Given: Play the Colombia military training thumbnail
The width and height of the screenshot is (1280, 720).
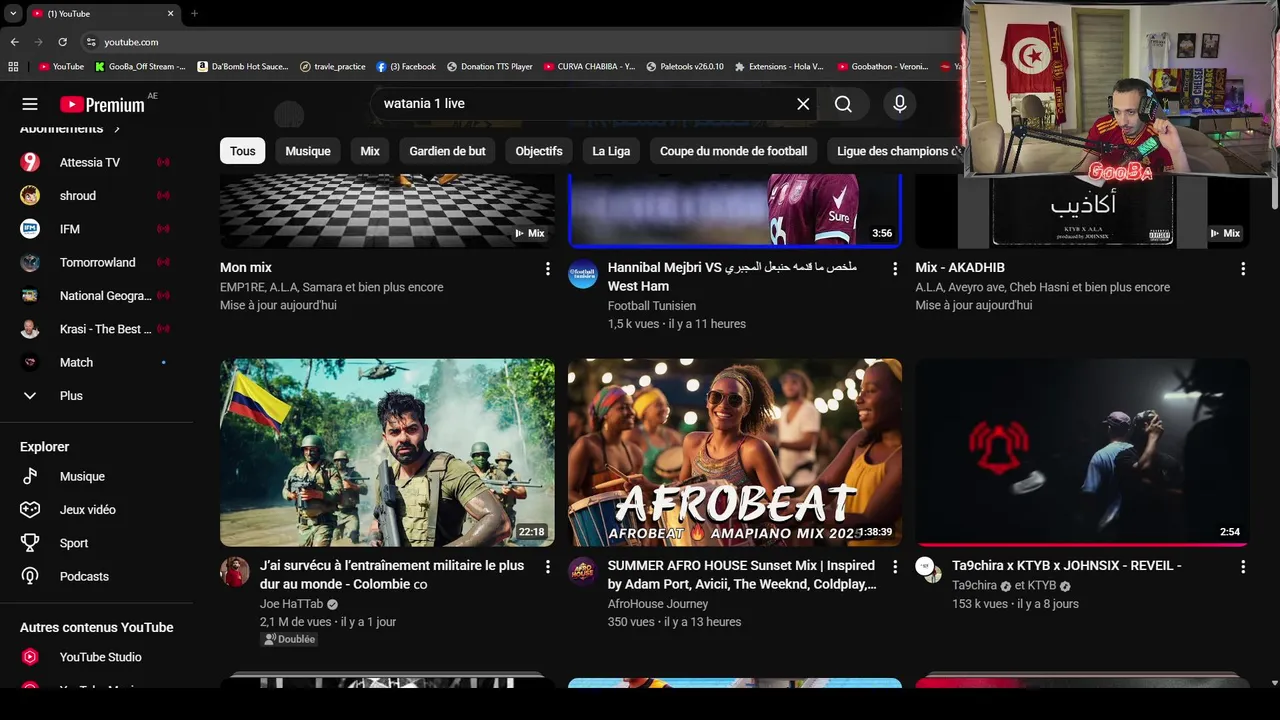Looking at the screenshot, I should click(x=387, y=453).
